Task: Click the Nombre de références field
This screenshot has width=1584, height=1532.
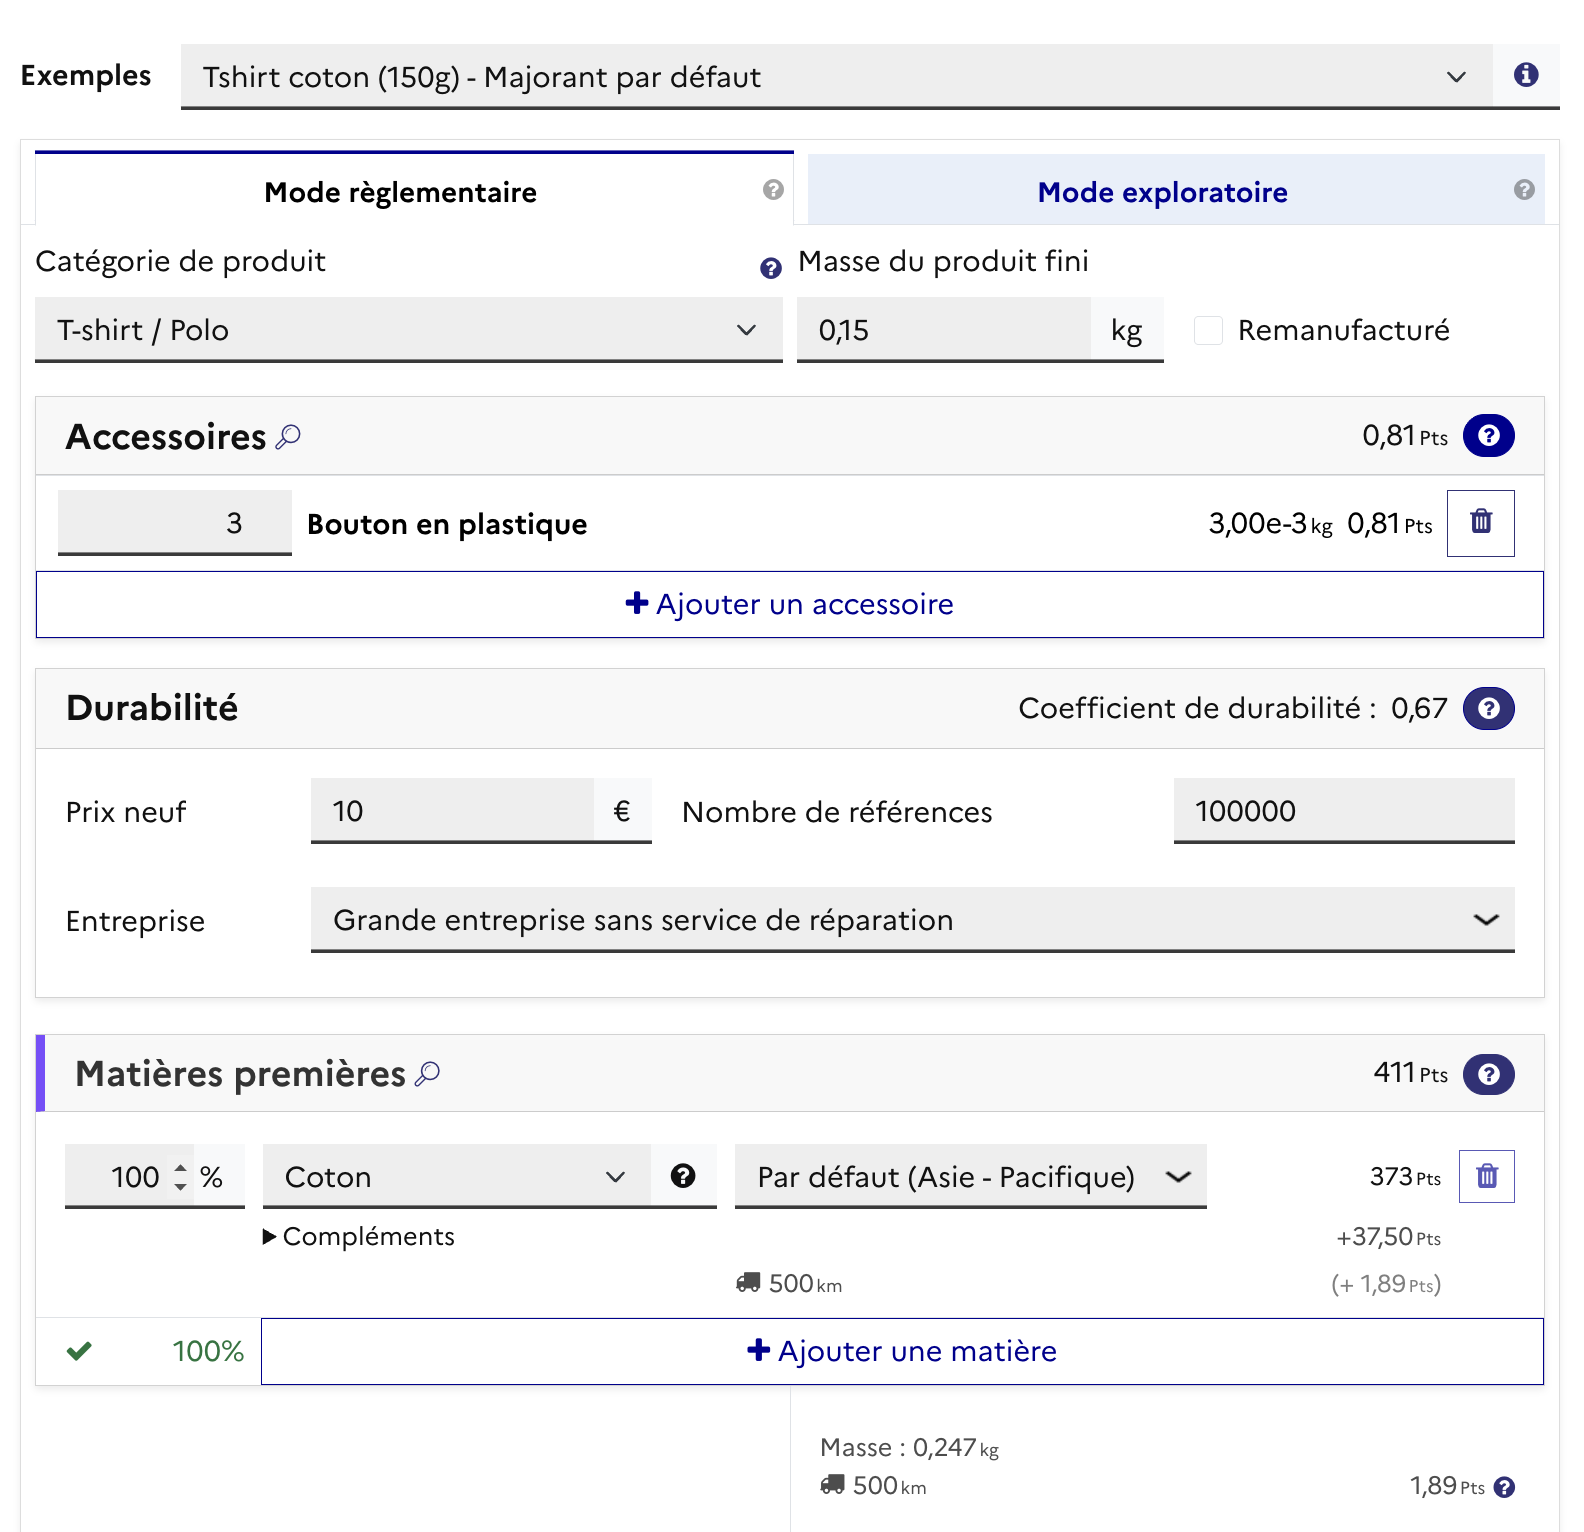Action: click(1344, 811)
